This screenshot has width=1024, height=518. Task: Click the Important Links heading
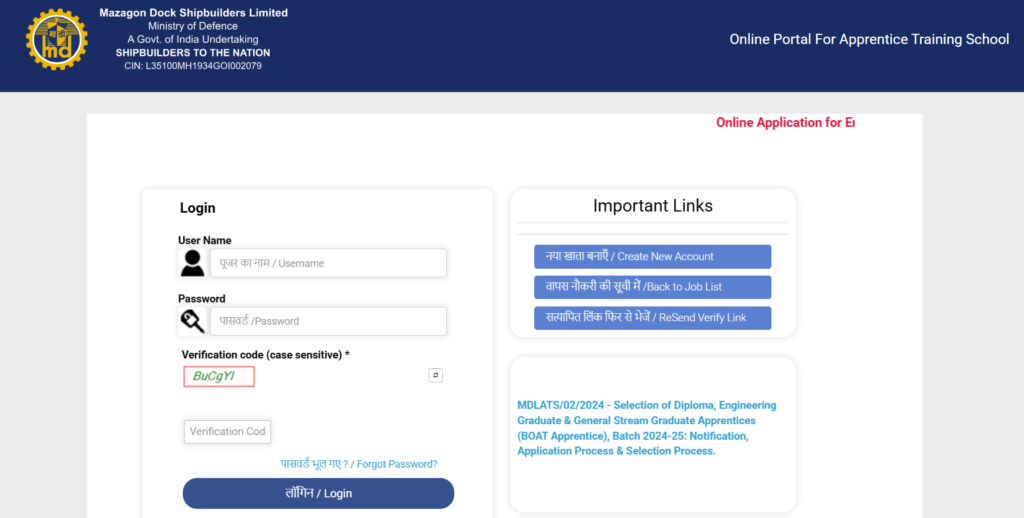point(652,206)
